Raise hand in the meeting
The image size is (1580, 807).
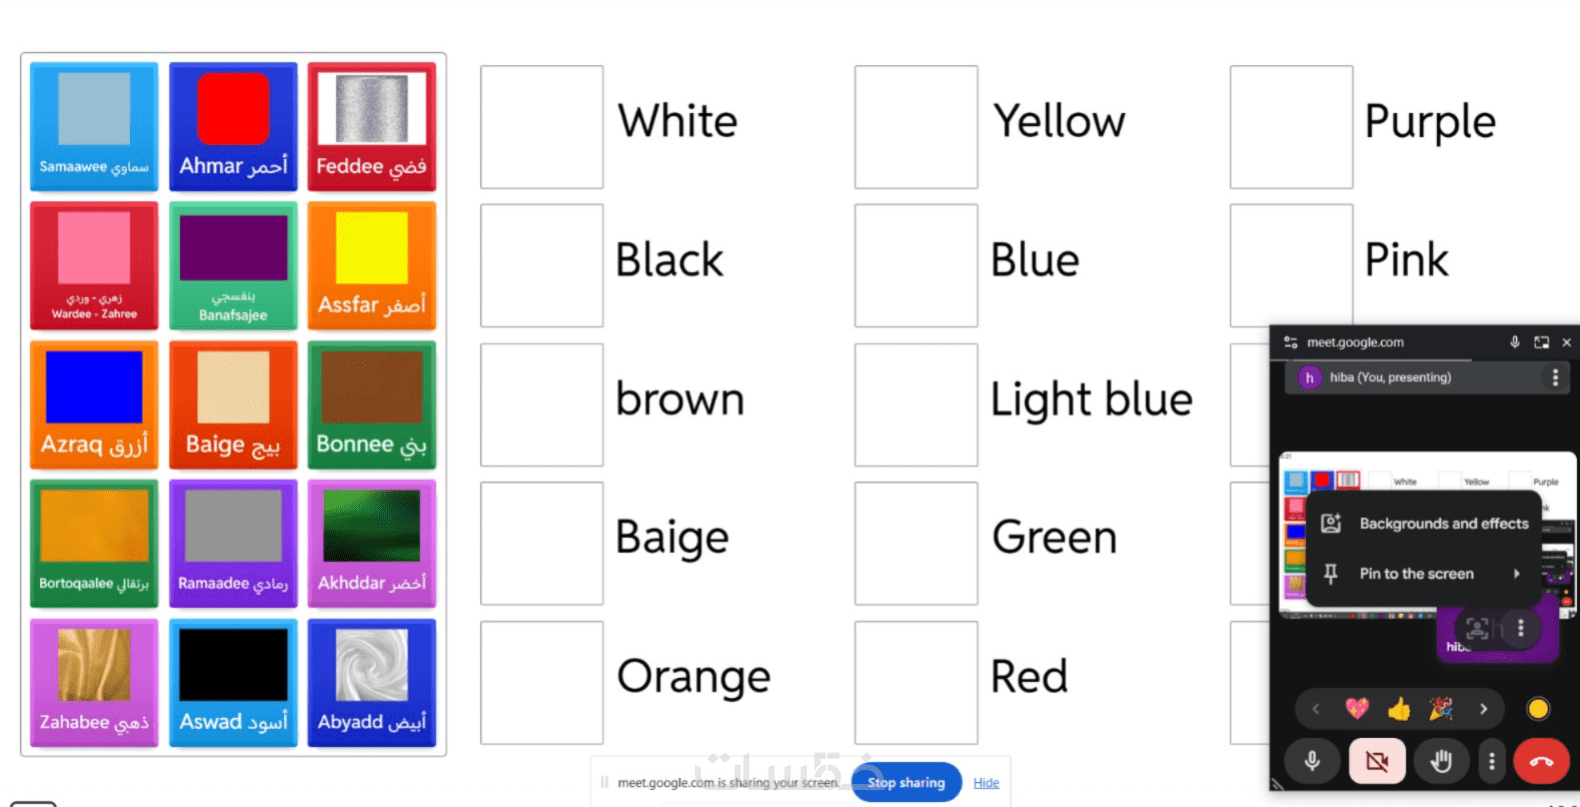coord(1440,762)
